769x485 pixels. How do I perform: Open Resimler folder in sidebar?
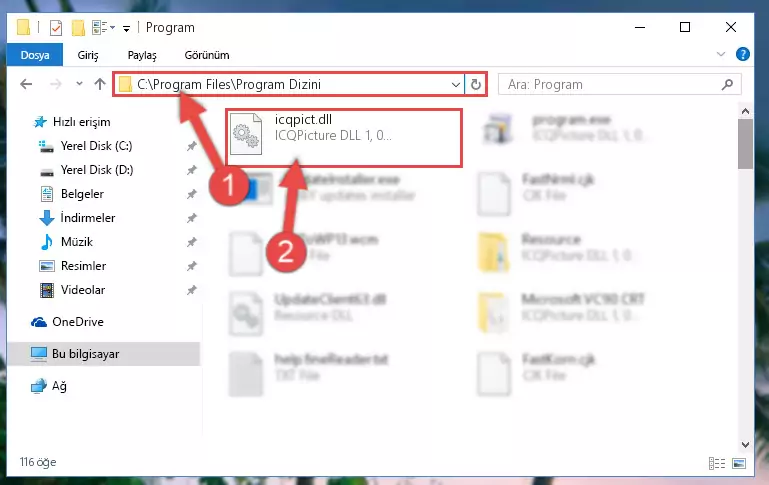pos(73,266)
